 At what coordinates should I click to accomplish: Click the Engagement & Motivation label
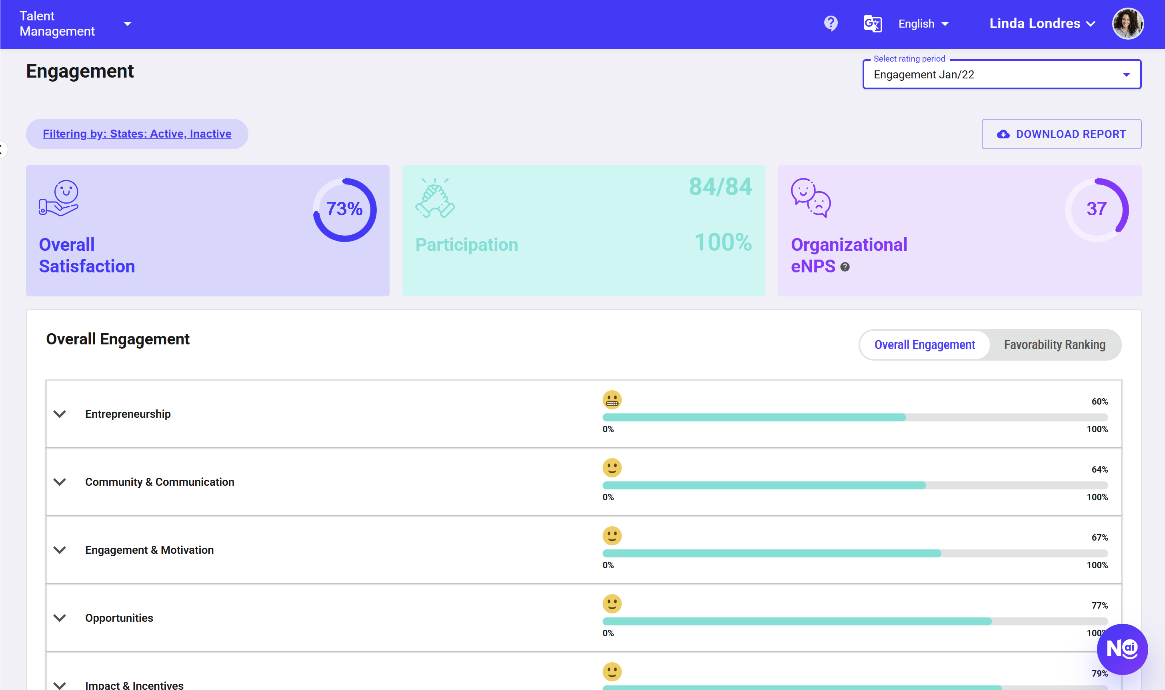[x=149, y=550]
